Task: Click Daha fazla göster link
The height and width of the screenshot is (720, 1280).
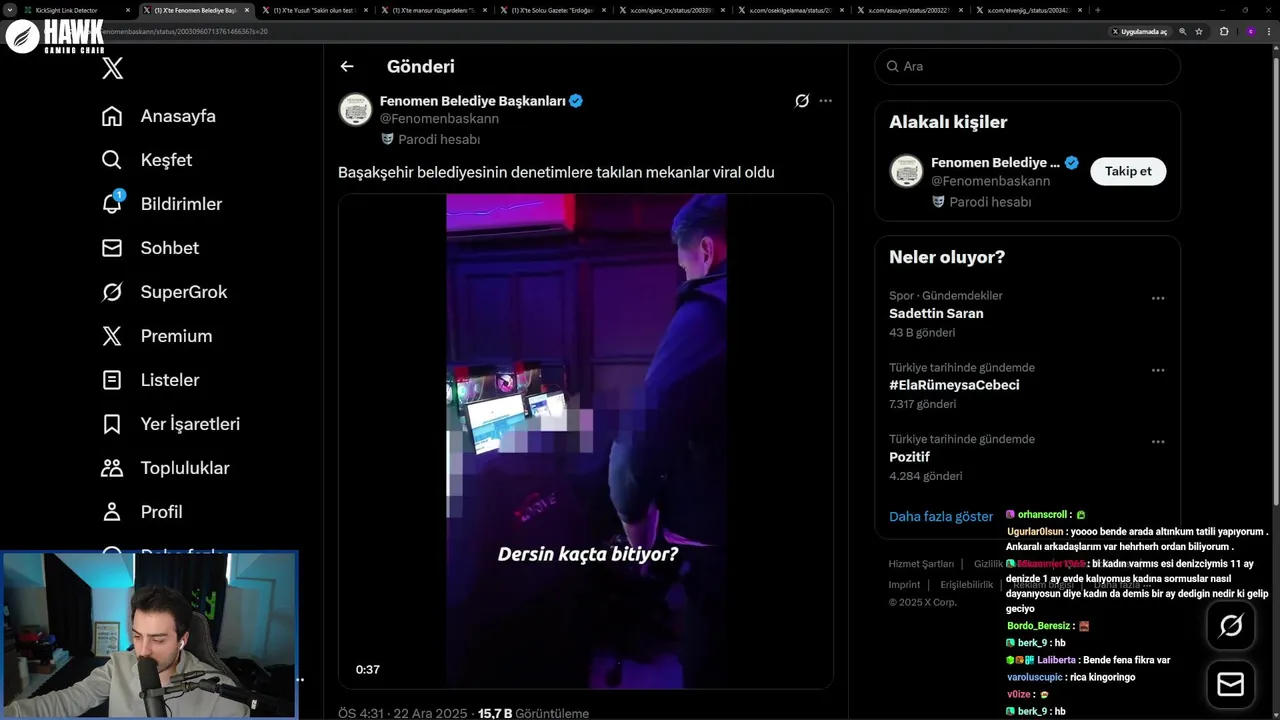Action: click(941, 516)
